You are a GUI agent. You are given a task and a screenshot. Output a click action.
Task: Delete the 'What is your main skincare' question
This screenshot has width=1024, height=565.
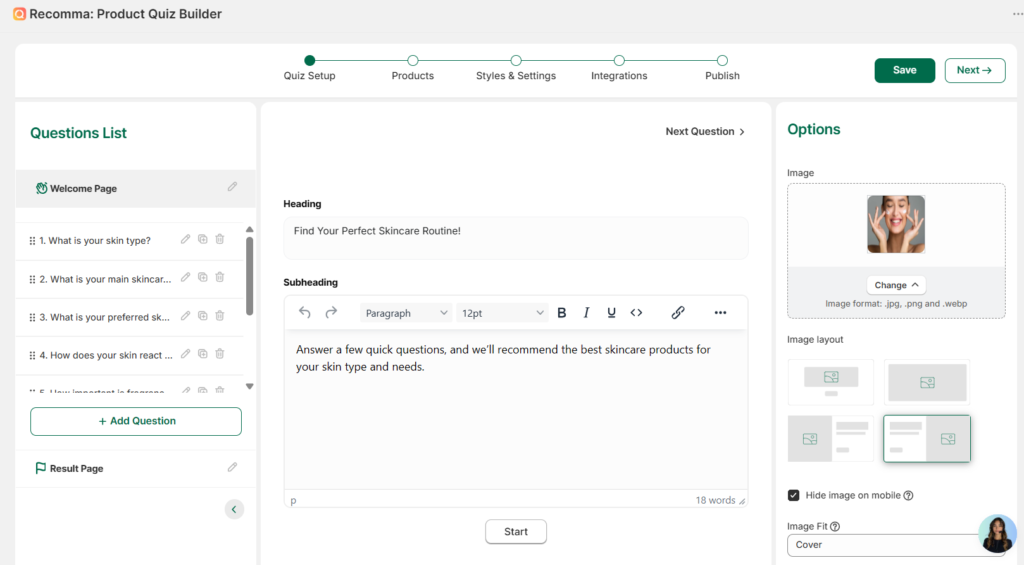tap(220, 278)
